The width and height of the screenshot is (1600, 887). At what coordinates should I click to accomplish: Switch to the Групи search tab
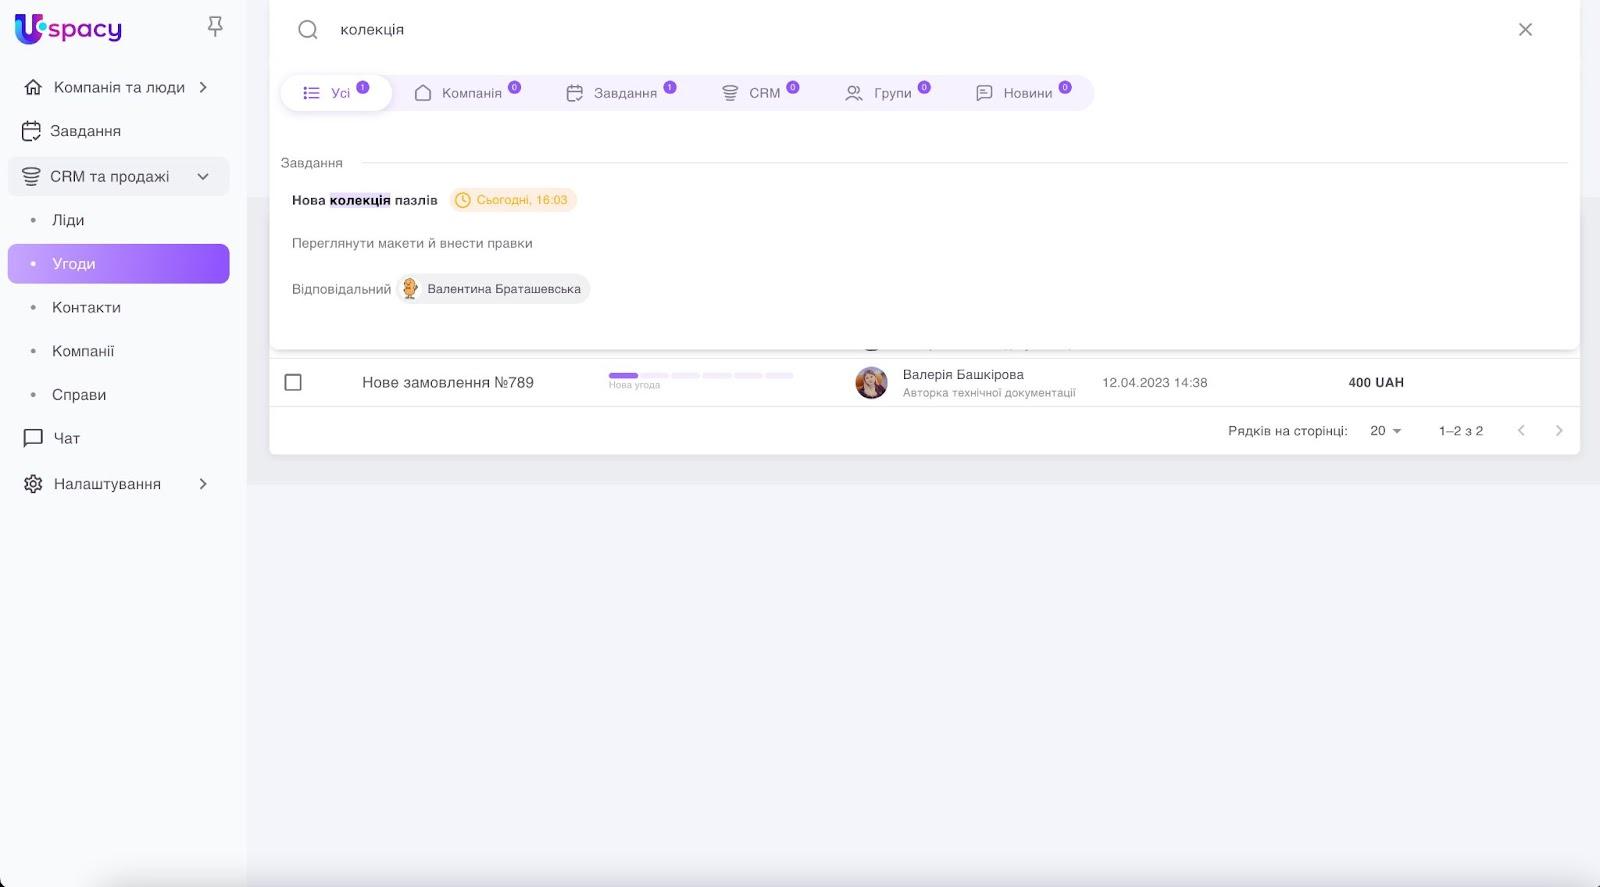(x=888, y=93)
